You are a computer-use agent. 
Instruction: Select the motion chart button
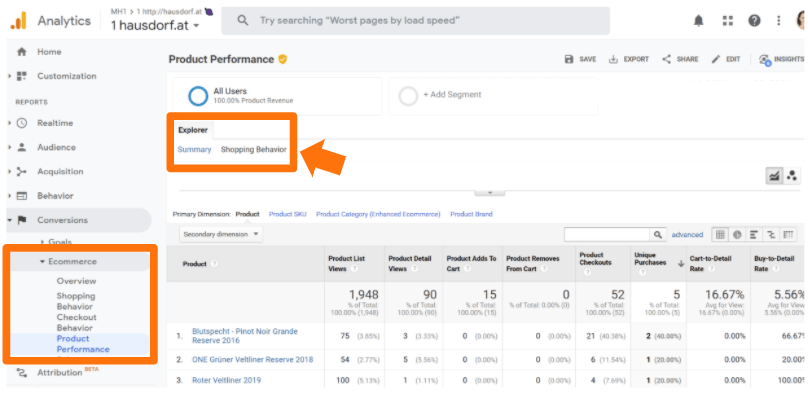pyautogui.click(x=792, y=176)
